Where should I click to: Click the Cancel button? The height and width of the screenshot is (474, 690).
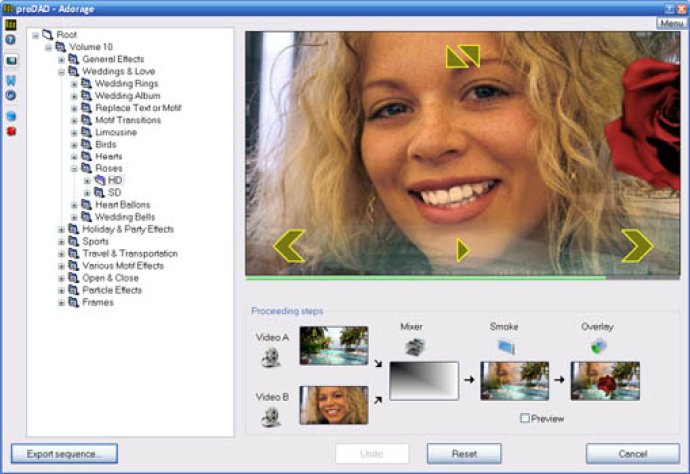coord(633,454)
